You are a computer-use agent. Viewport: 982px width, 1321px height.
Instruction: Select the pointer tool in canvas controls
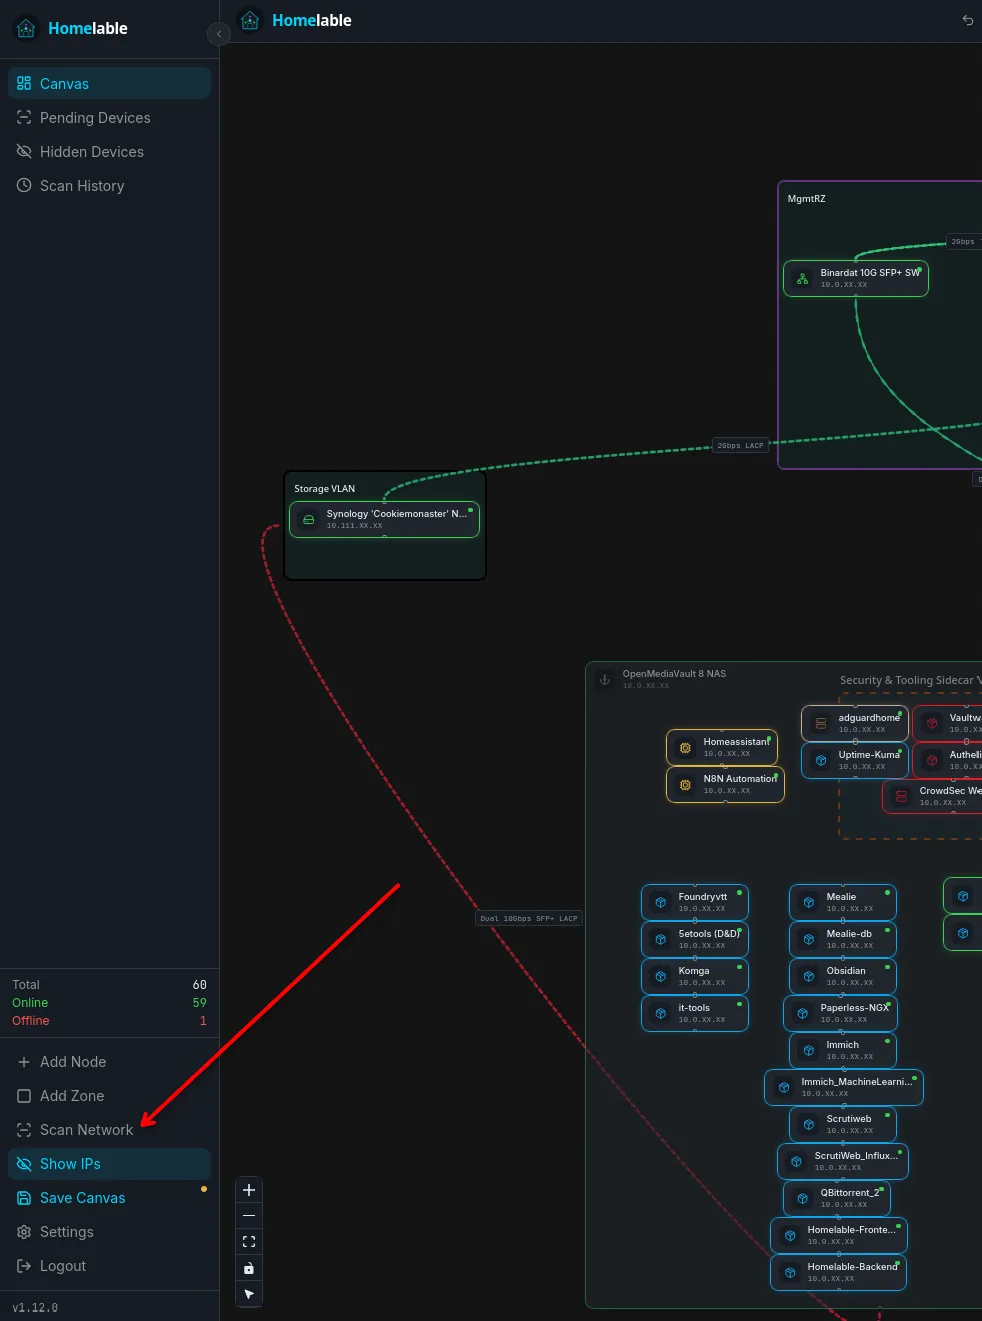[x=249, y=1294]
